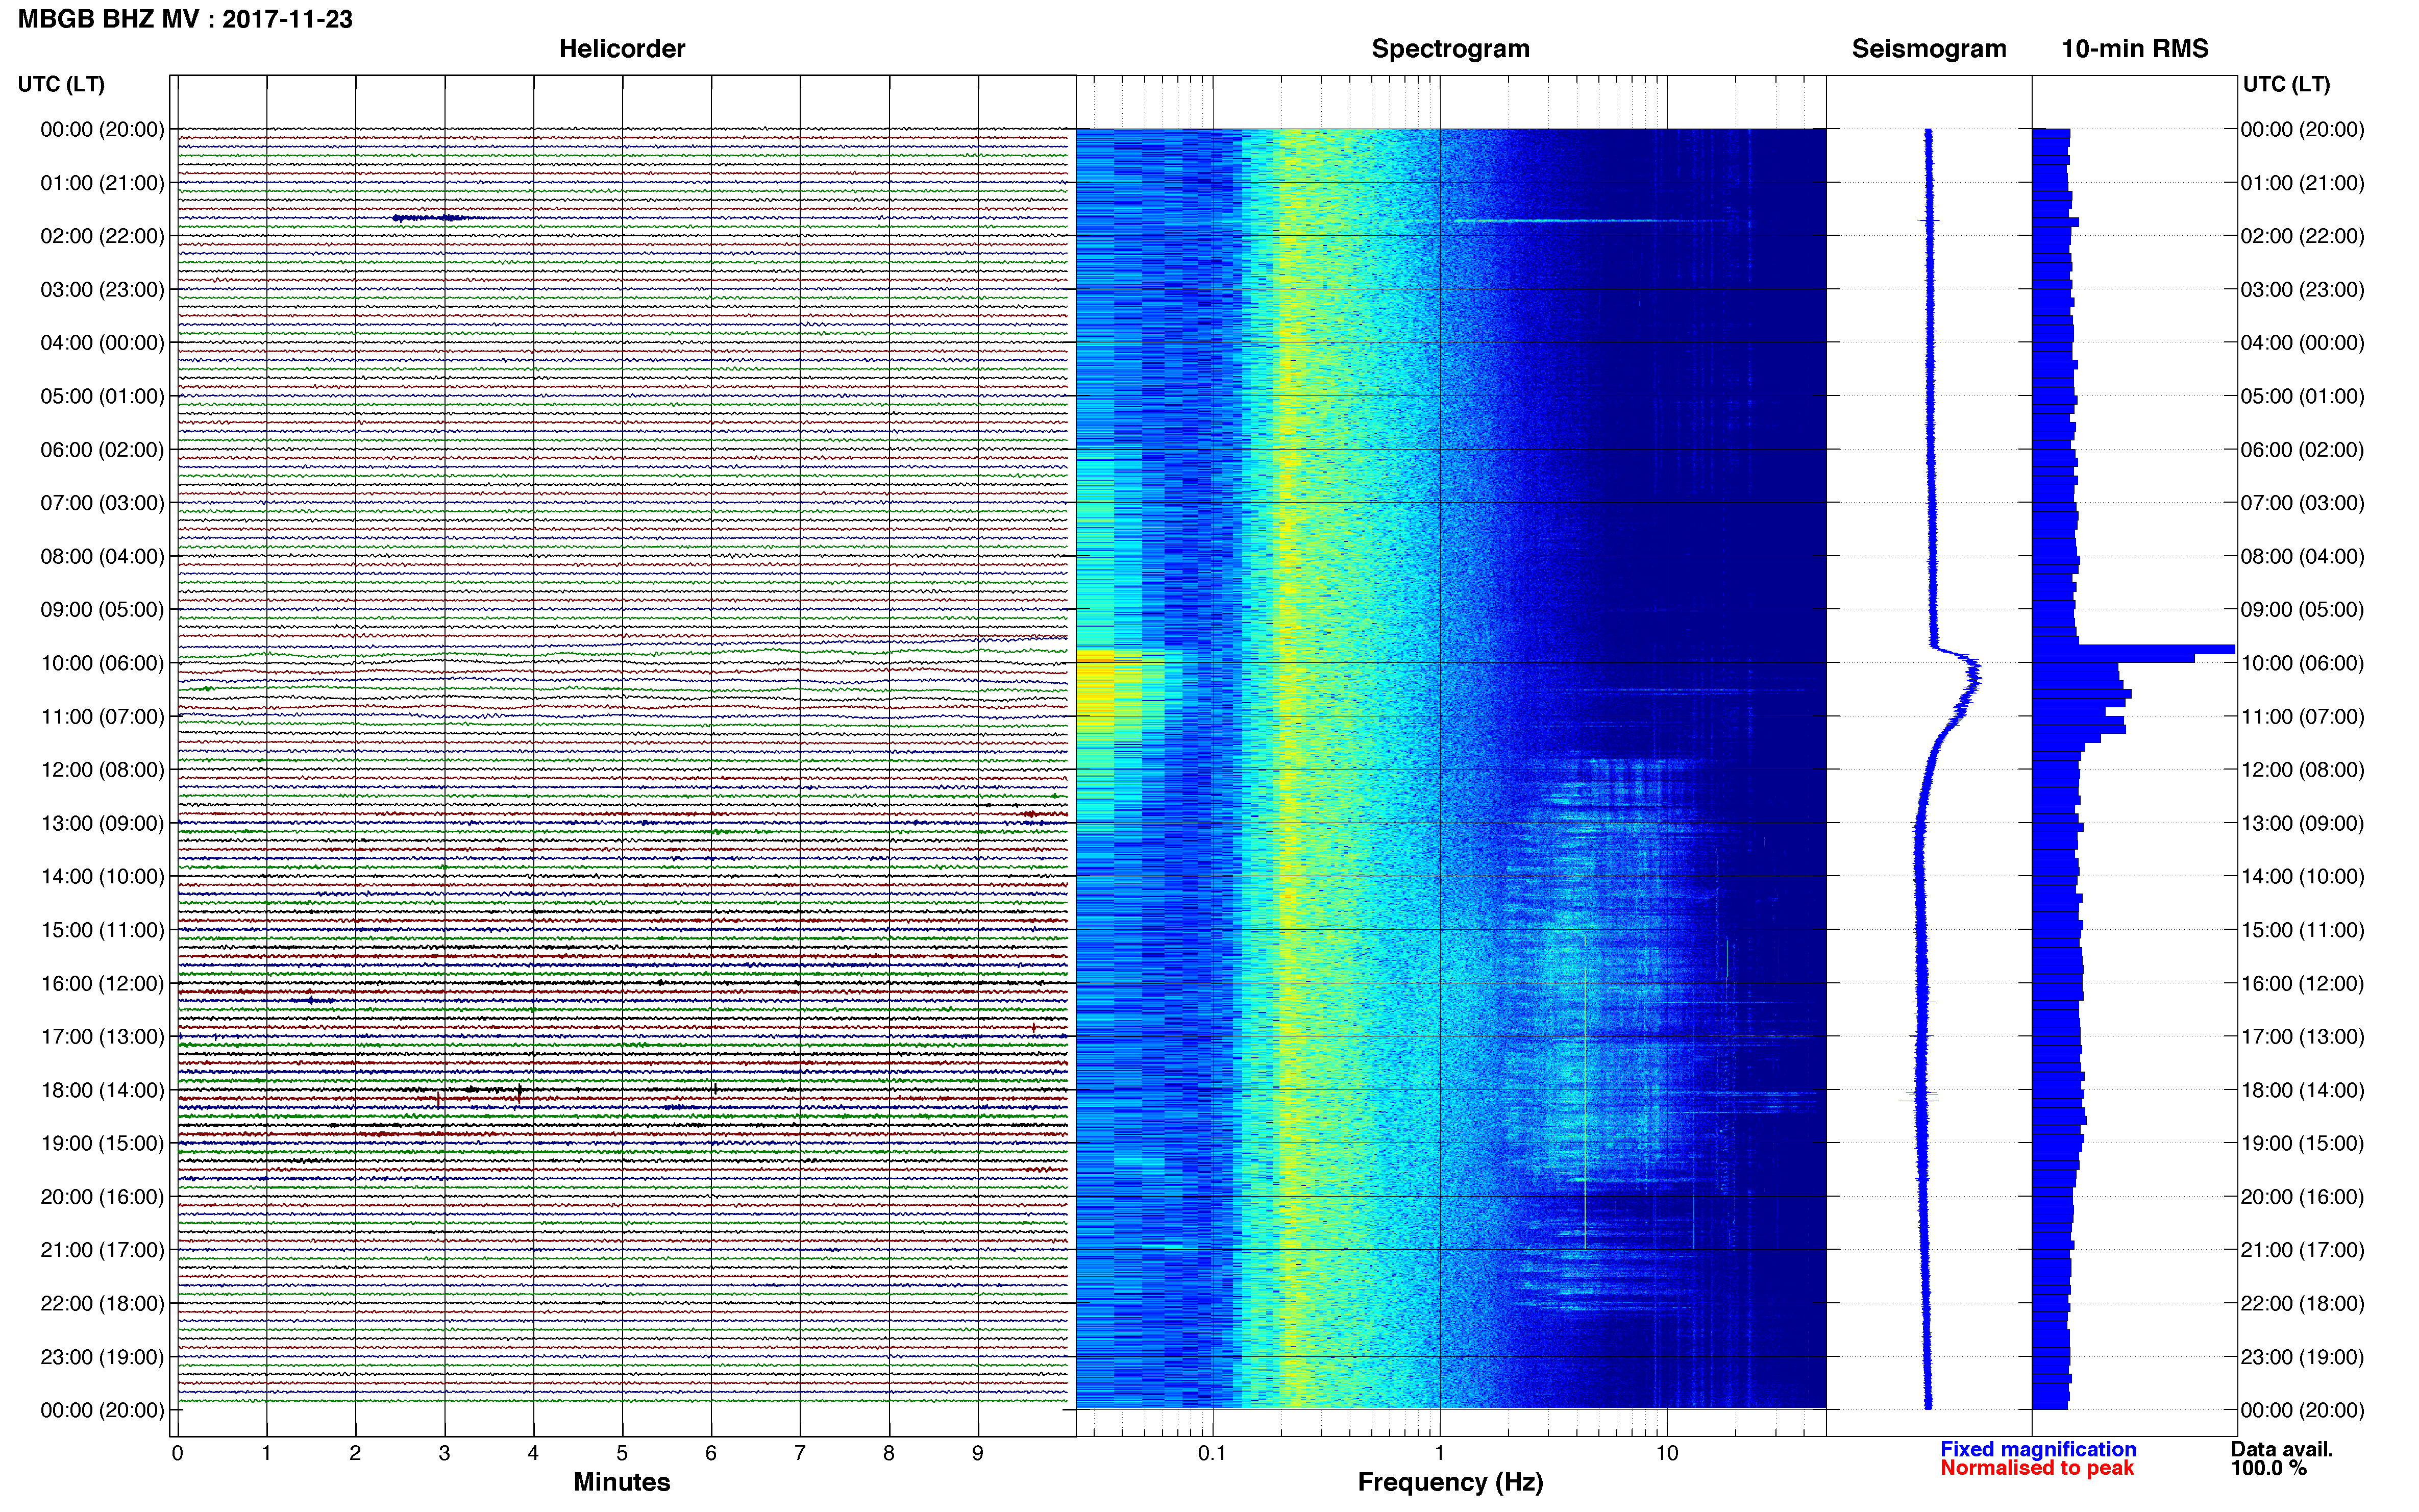This screenshot has width=2419, height=1512.
Task: Click '21:00 (17:00)' on the RMS time axis
Action: point(2302,1250)
